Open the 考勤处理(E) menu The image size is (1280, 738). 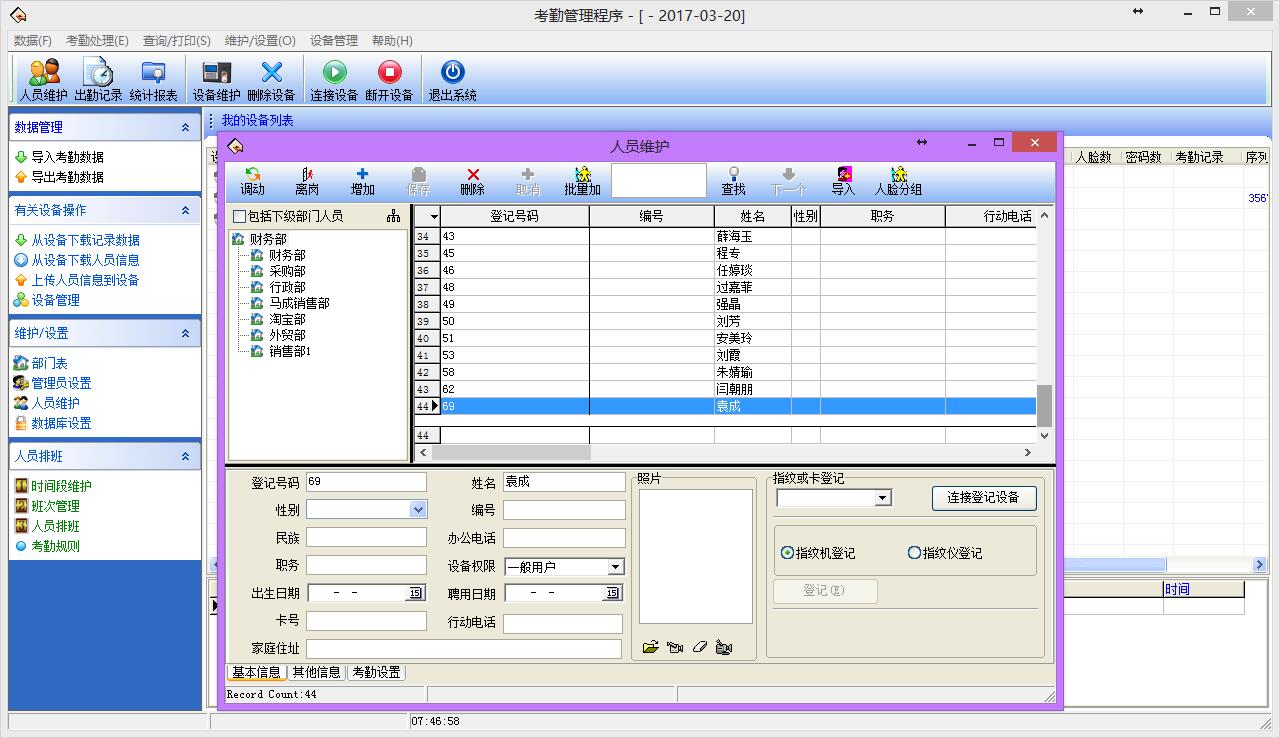[97, 41]
